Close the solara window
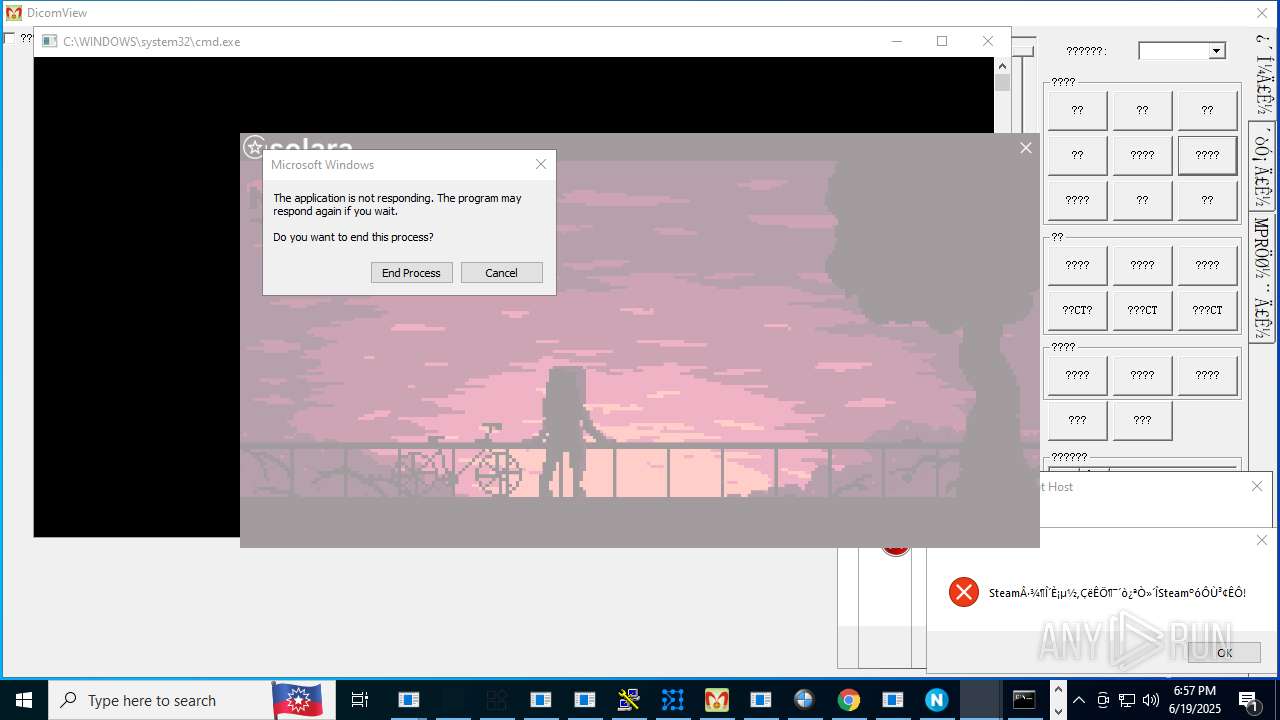Image resolution: width=1280 pixels, height=720 pixels. pos(1025,148)
